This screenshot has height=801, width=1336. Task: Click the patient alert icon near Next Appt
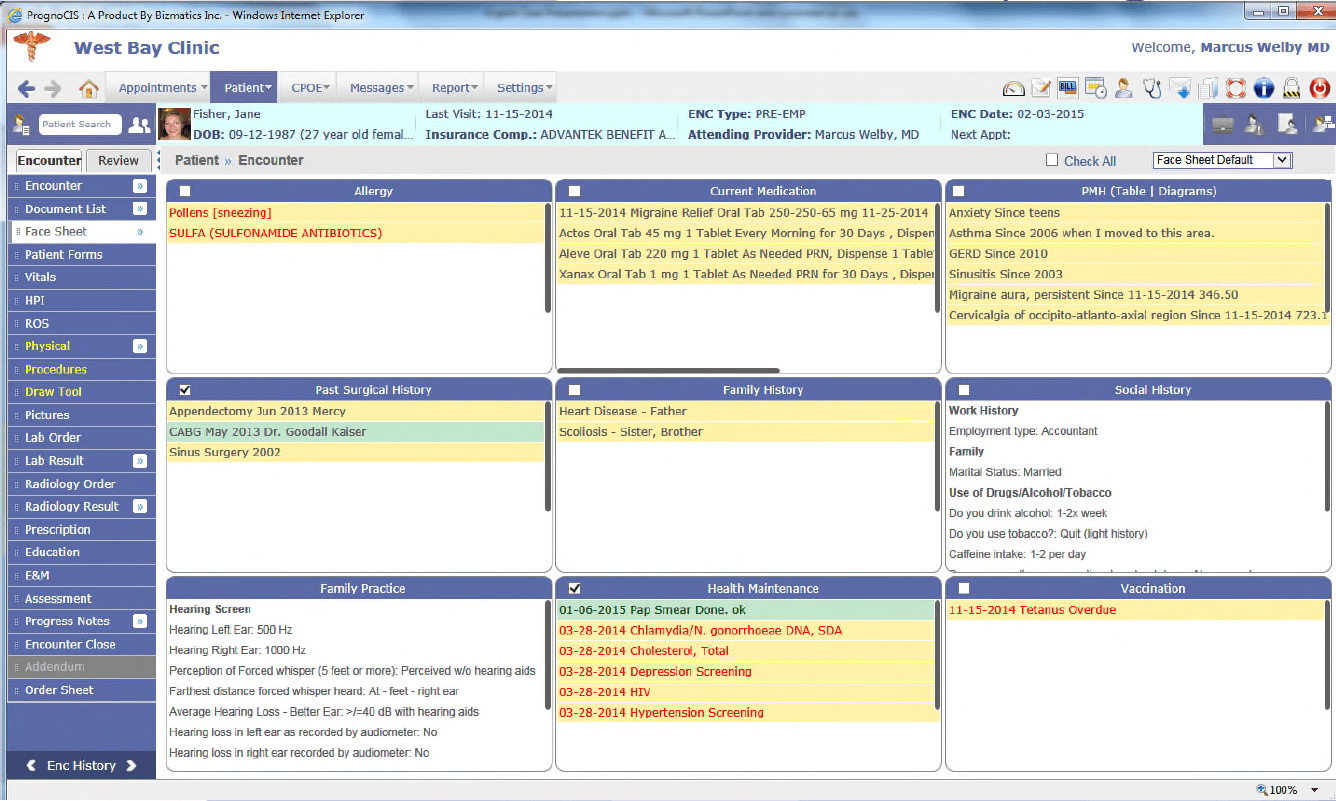point(1254,124)
